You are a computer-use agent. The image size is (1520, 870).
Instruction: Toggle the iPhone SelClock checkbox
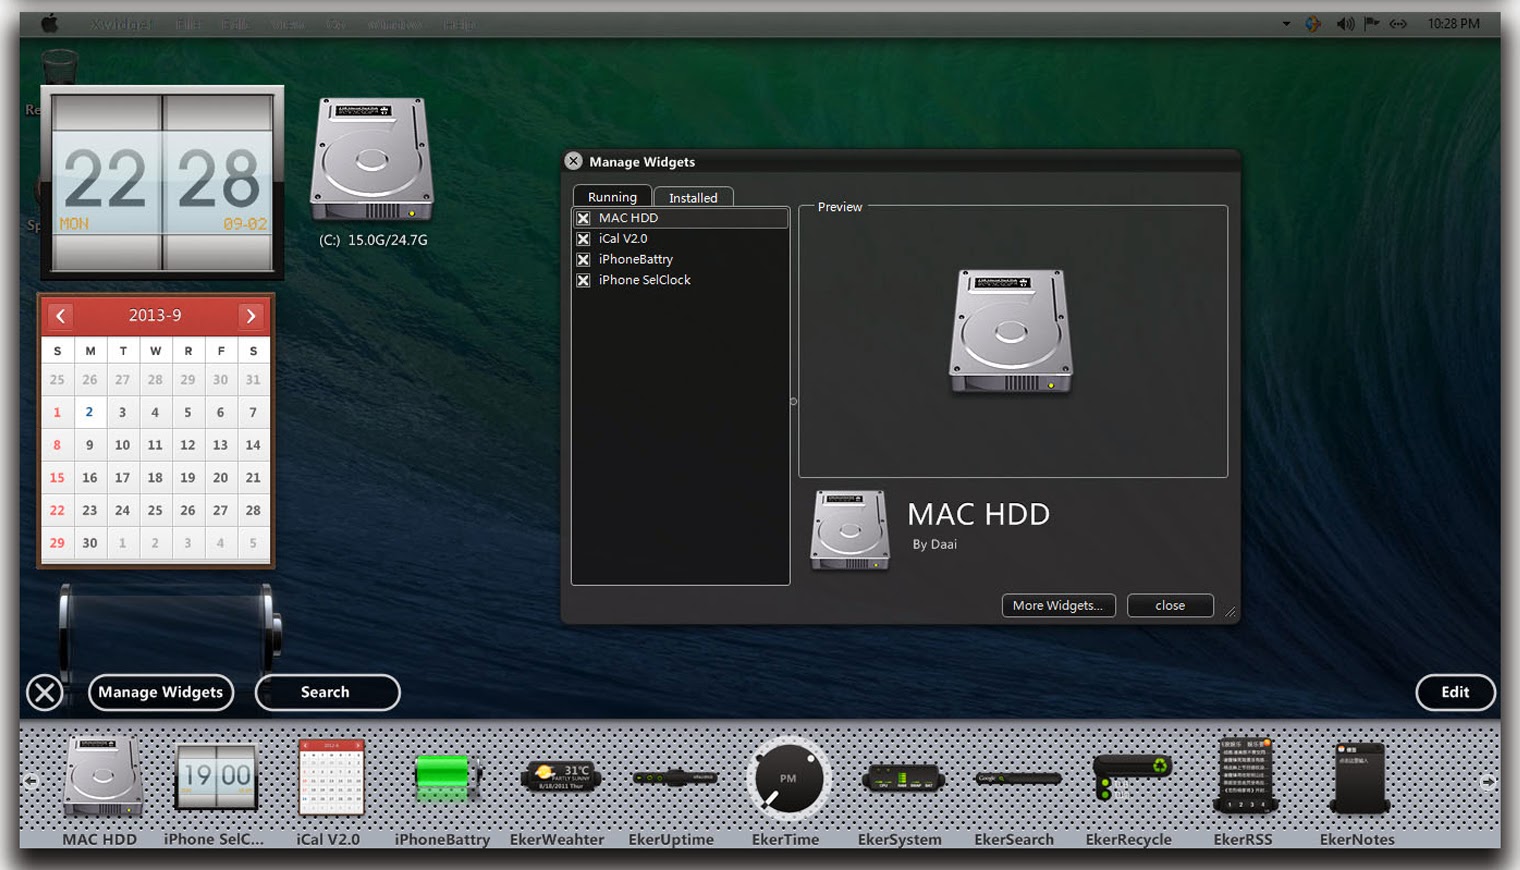coord(583,281)
